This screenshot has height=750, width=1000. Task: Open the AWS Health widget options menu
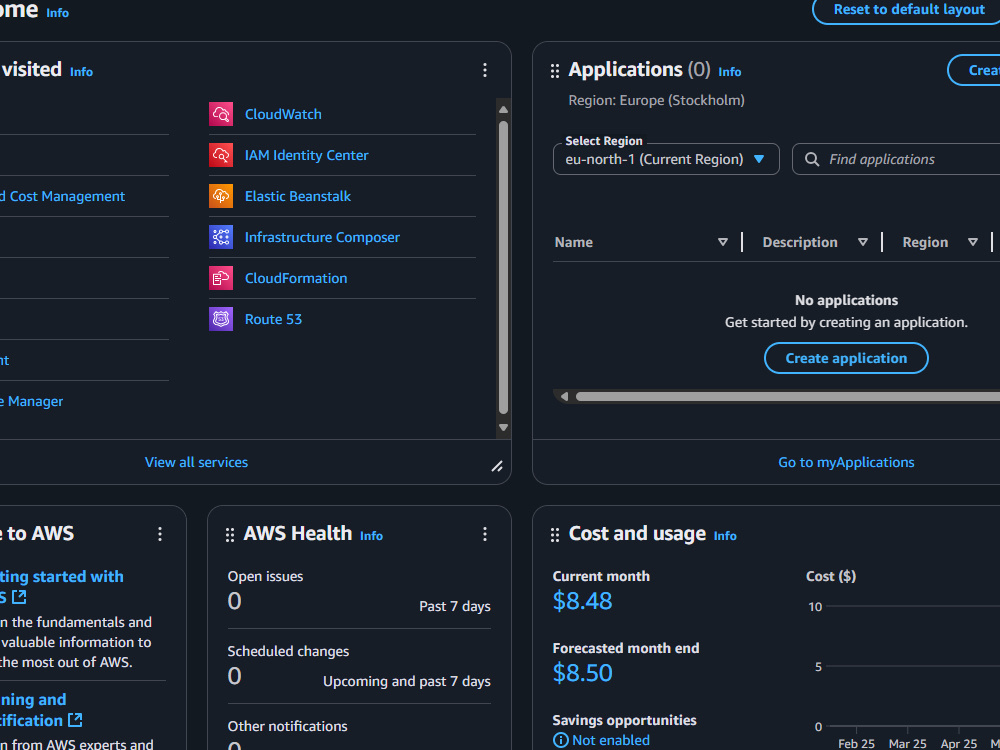tap(485, 534)
